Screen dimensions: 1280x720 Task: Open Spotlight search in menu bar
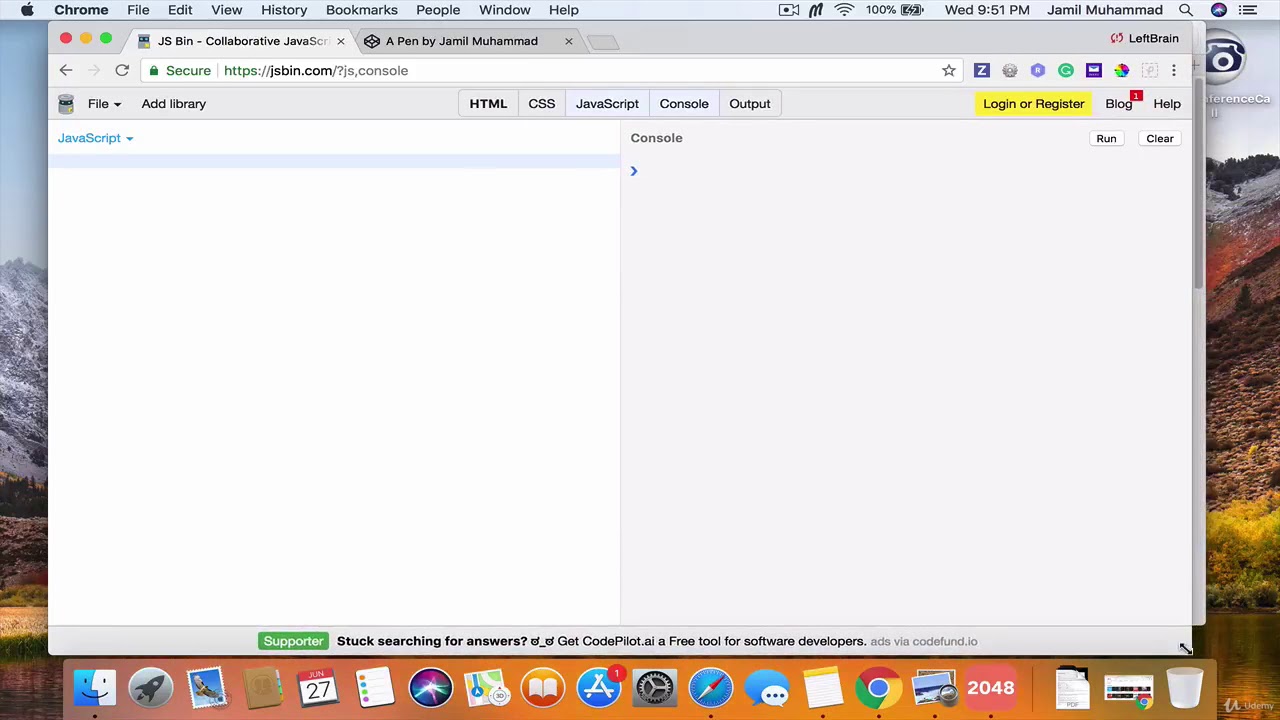pos(1186,10)
